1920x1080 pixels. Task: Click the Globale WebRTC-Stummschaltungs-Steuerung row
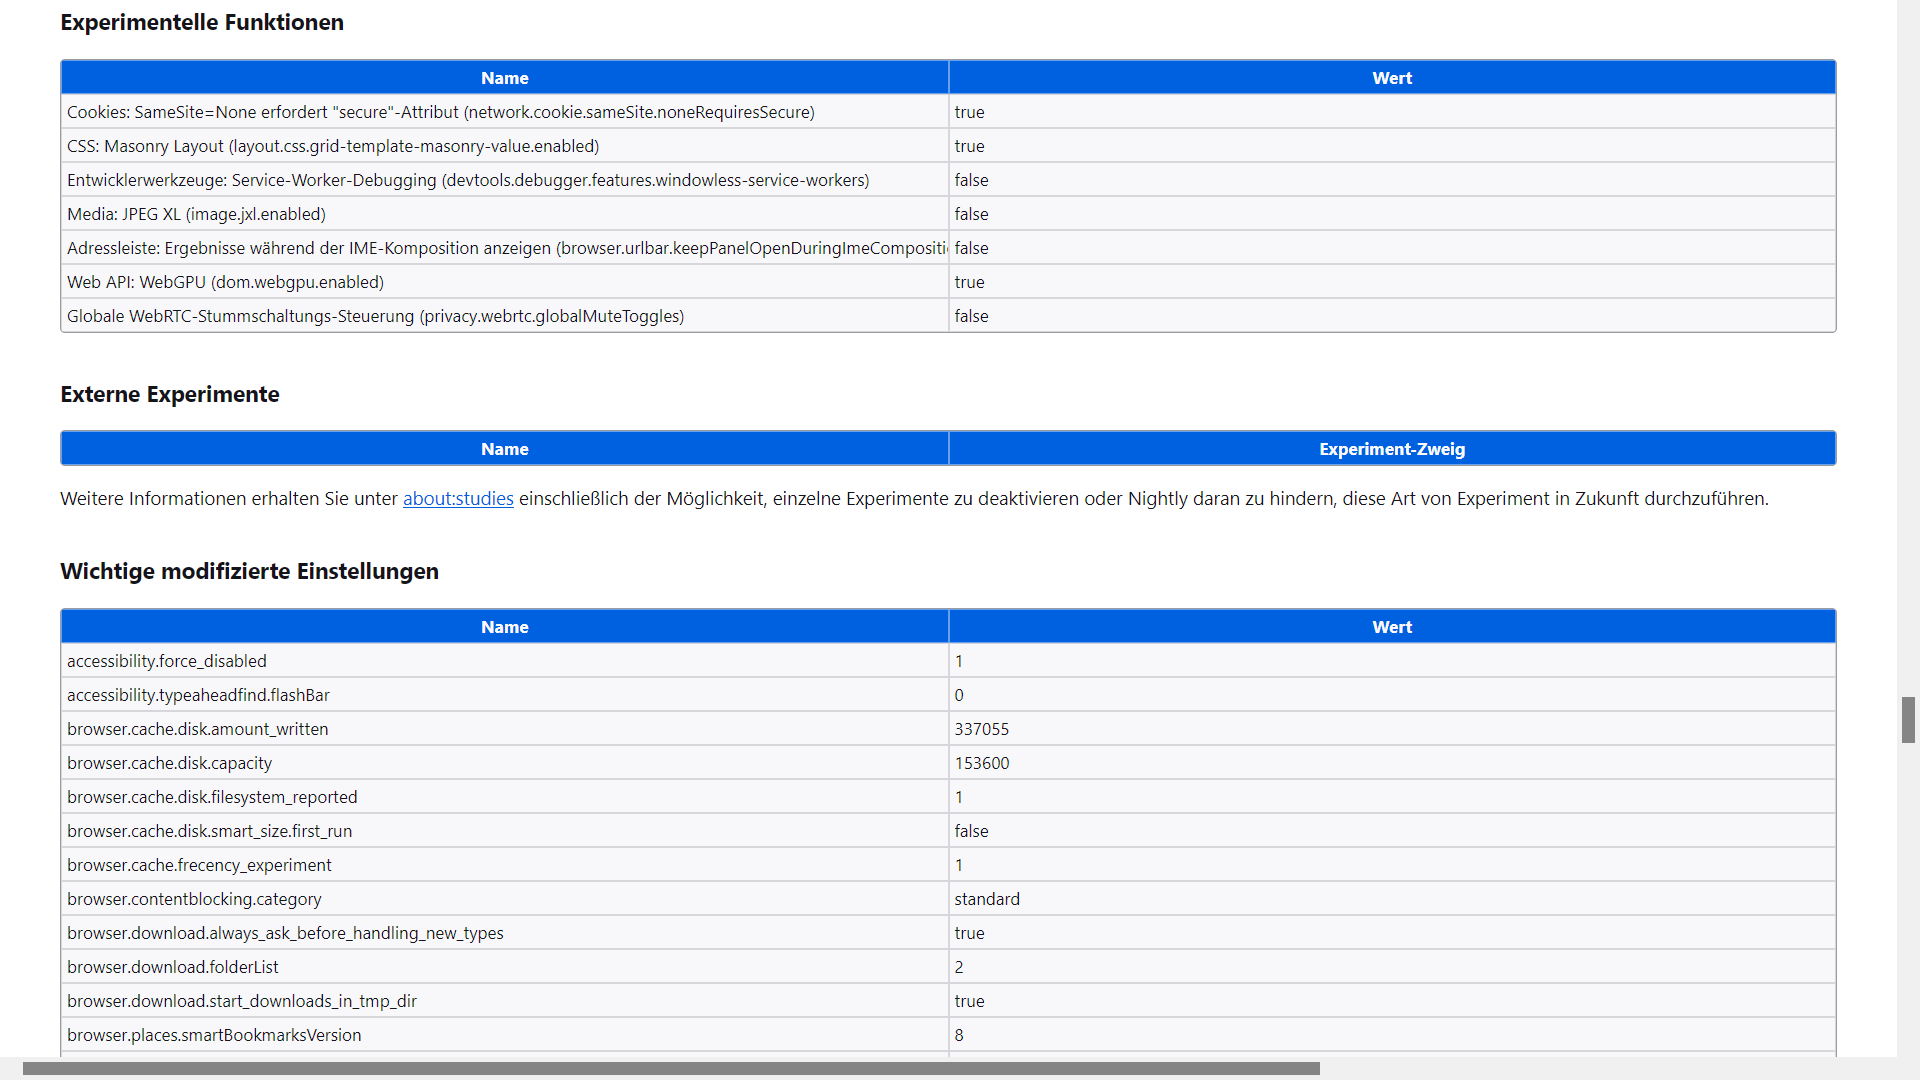375,316
